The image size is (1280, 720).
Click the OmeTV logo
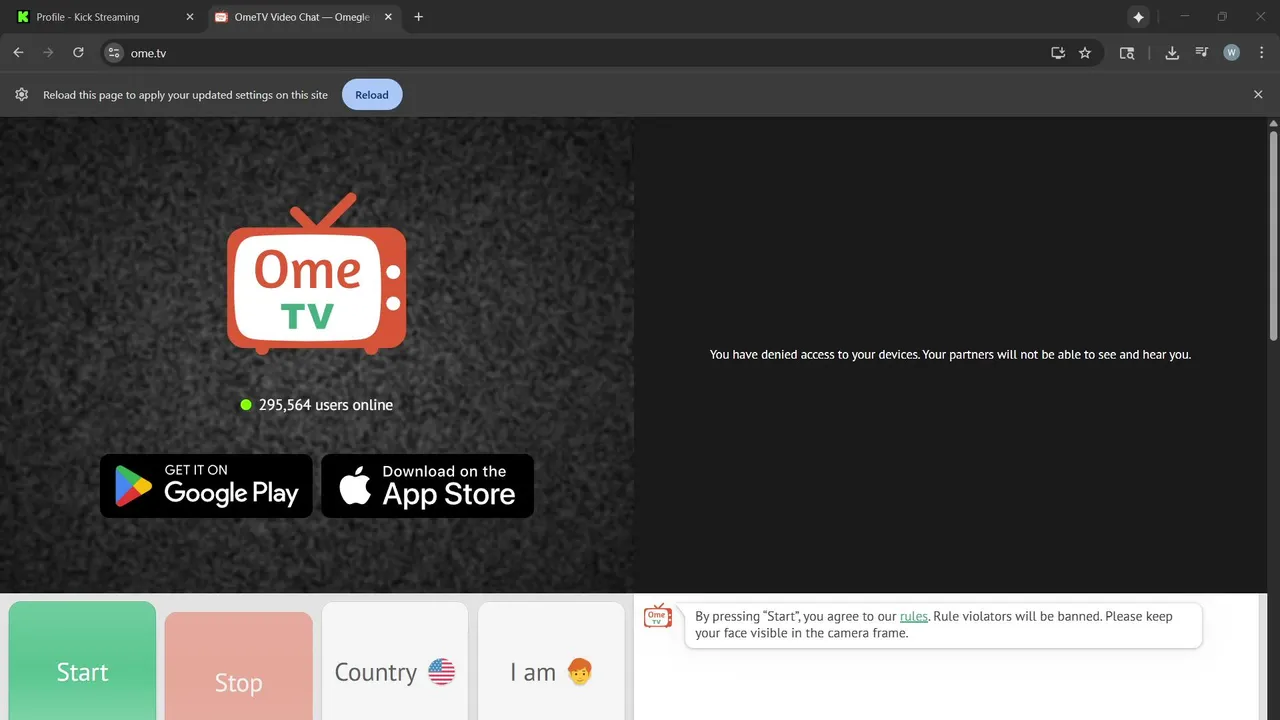point(316,275)
